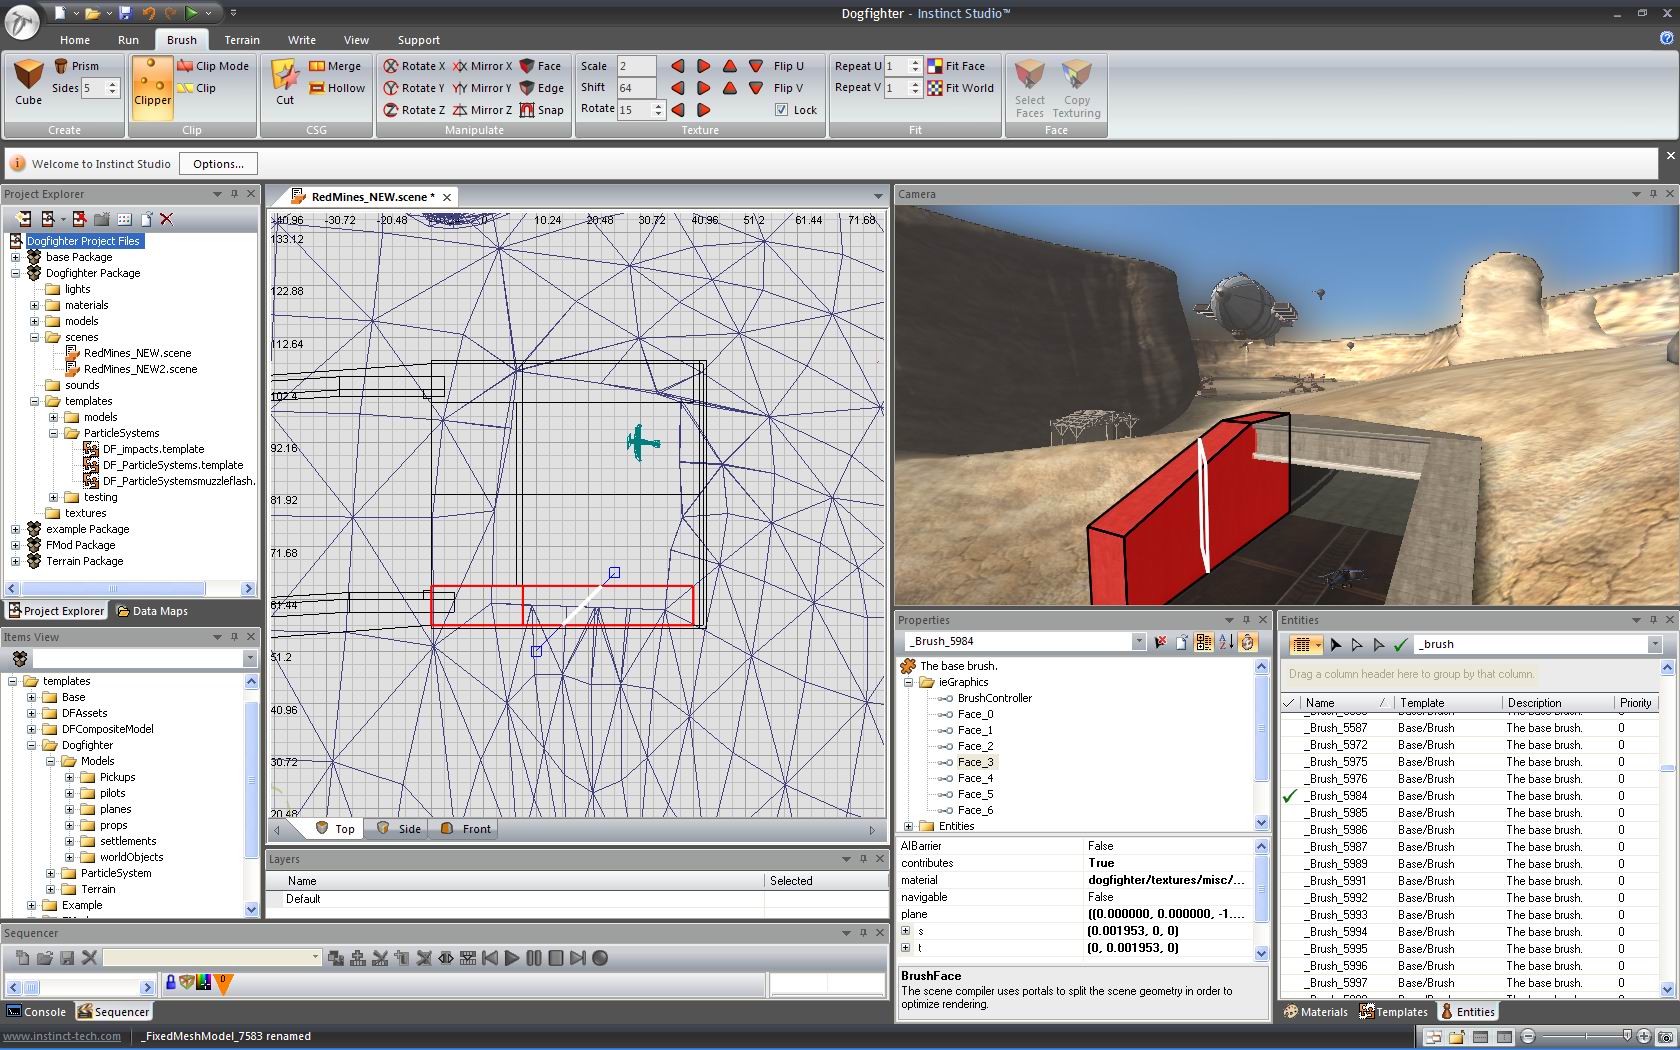Increase Repeat U stepper value

914,62
